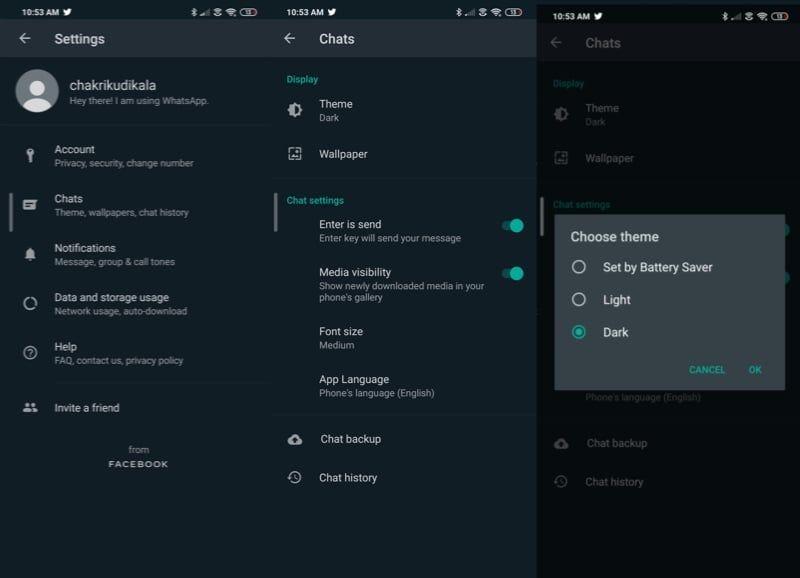Screen dimensions: 800x578
Task: Tap the Account key icon
Action: (x=30, y=155)
